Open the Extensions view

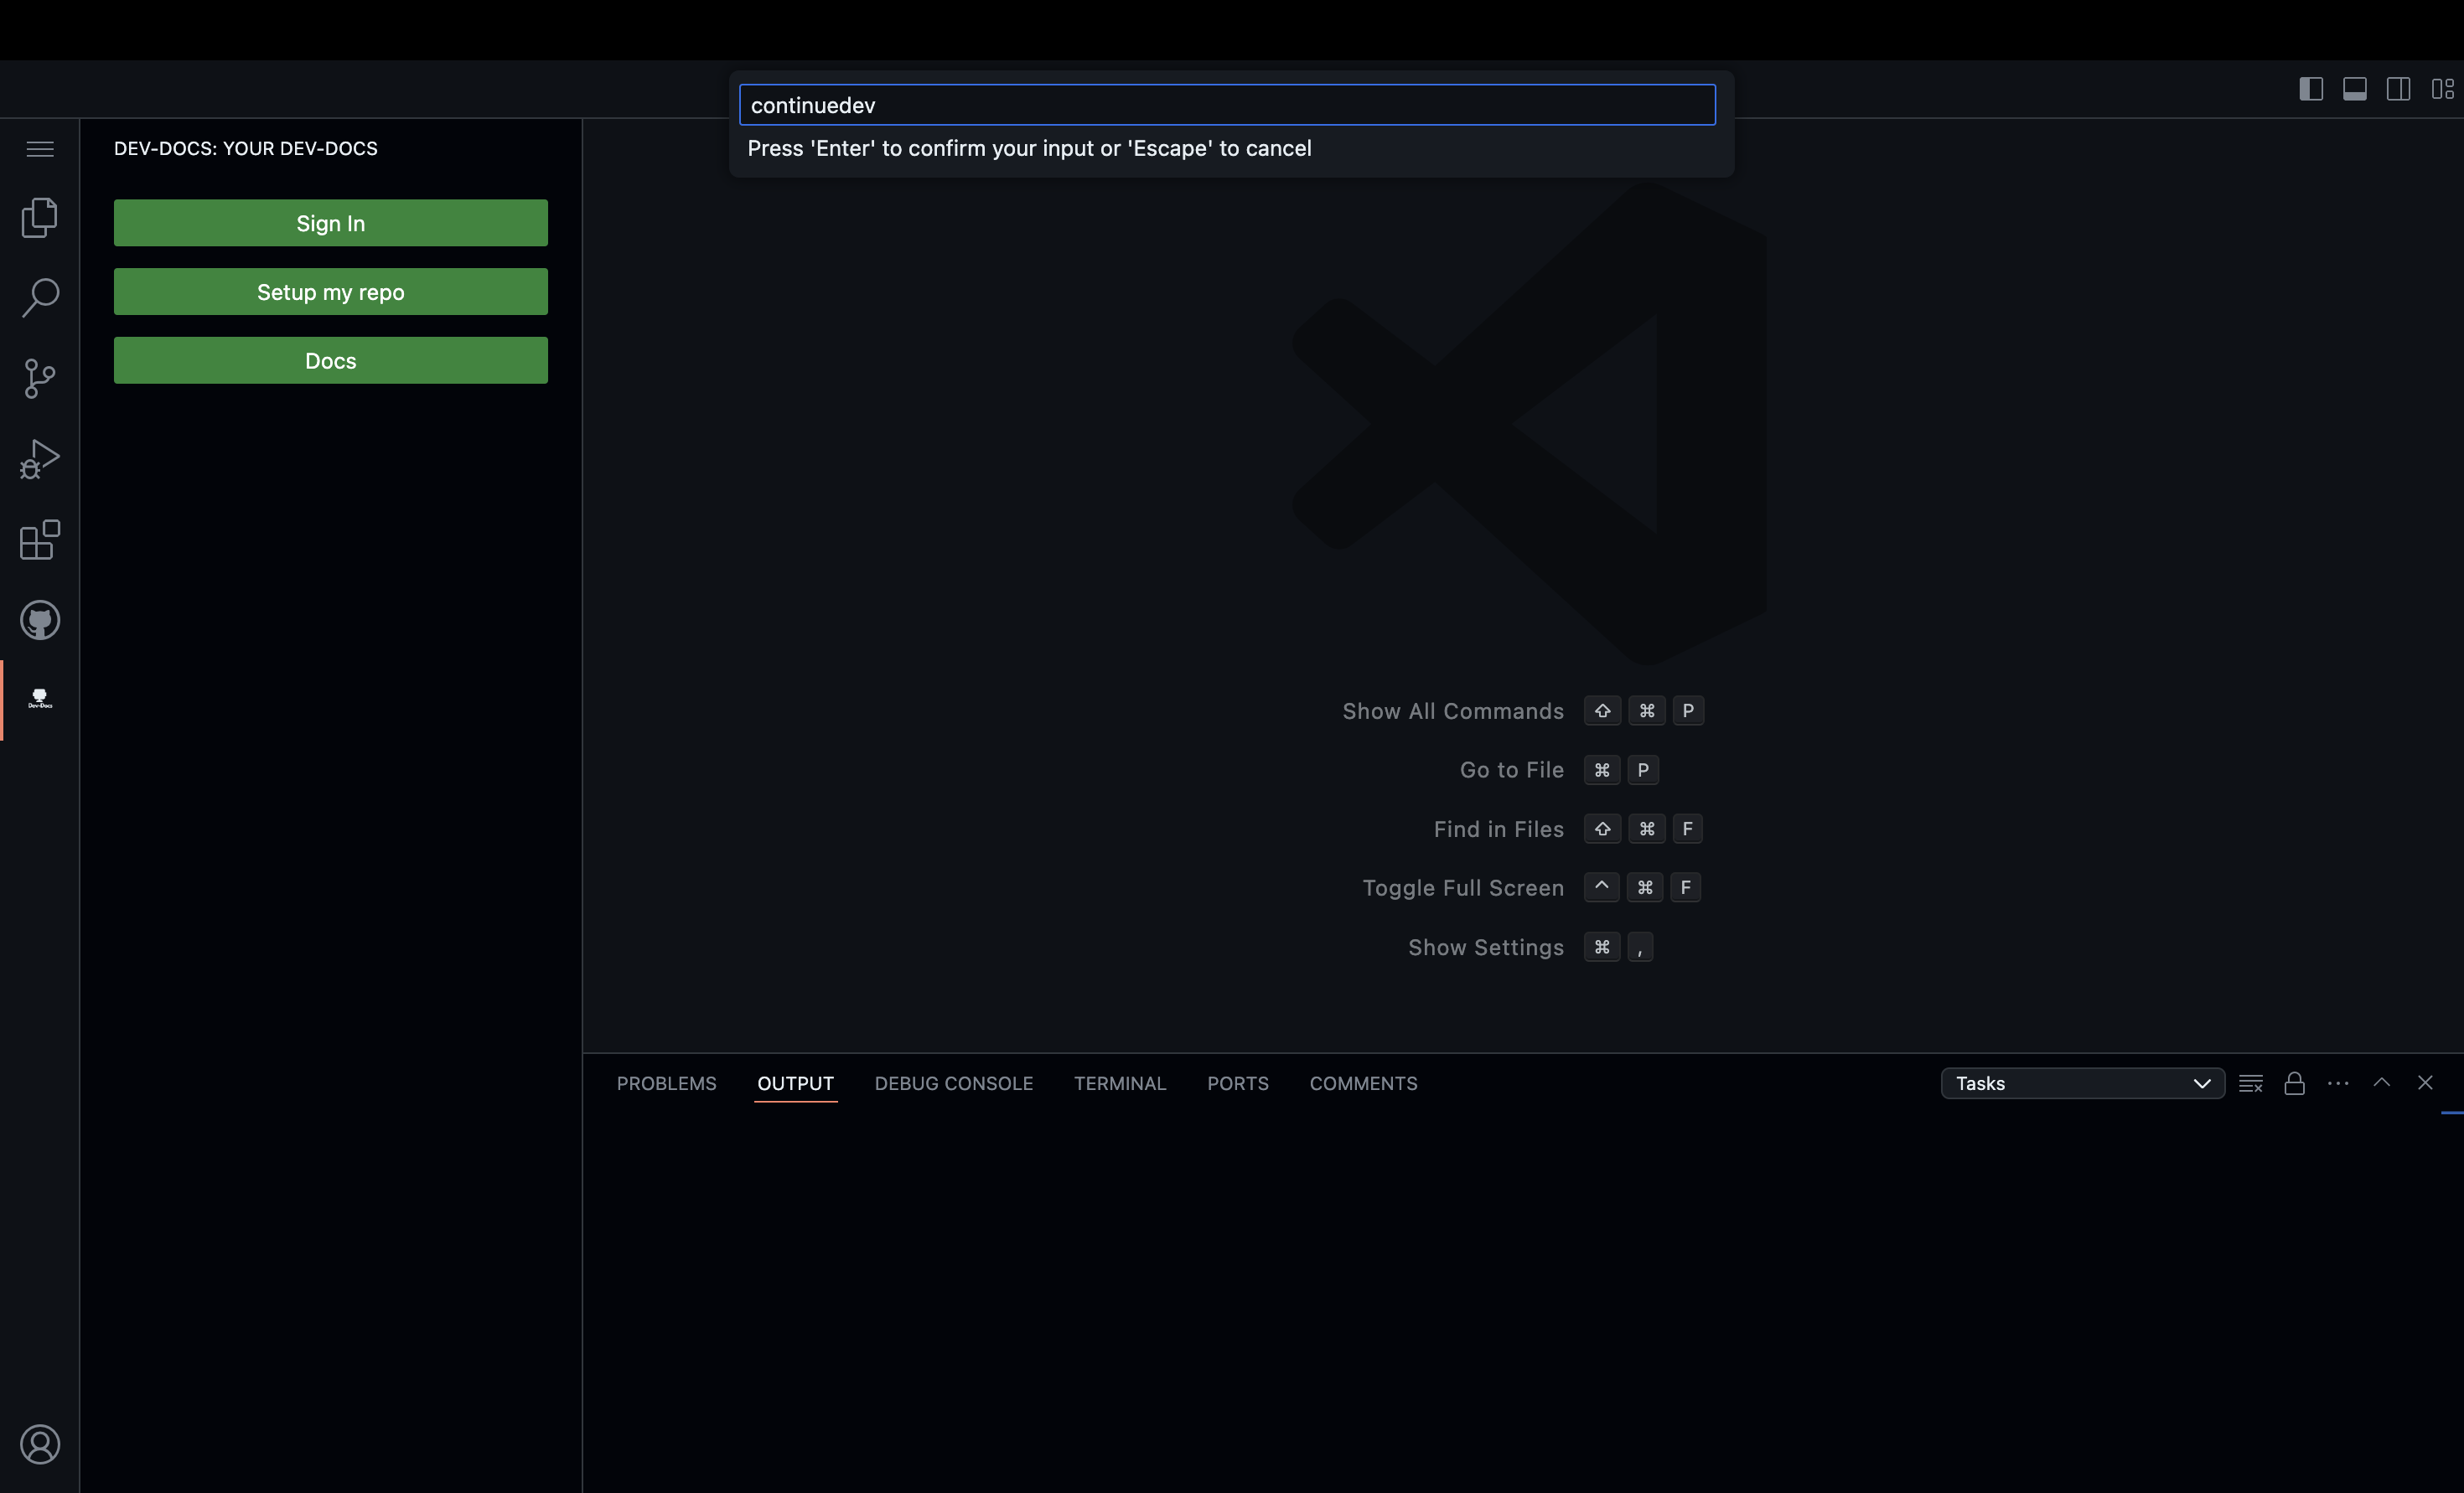click(x=40, y=540)
